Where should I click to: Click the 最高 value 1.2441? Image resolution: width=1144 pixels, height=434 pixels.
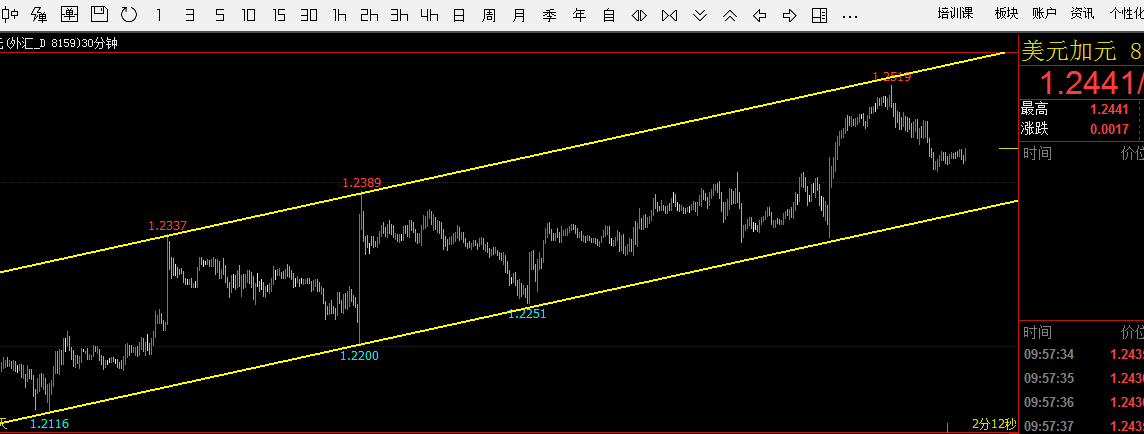click(1110, 110)
